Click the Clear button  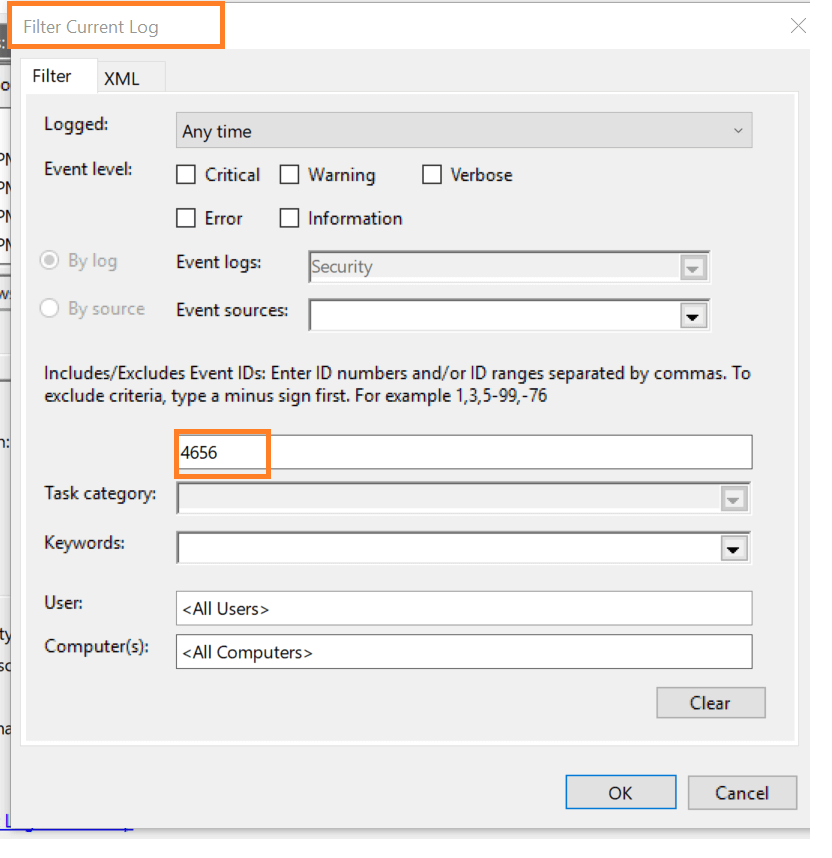click(710, 702)
